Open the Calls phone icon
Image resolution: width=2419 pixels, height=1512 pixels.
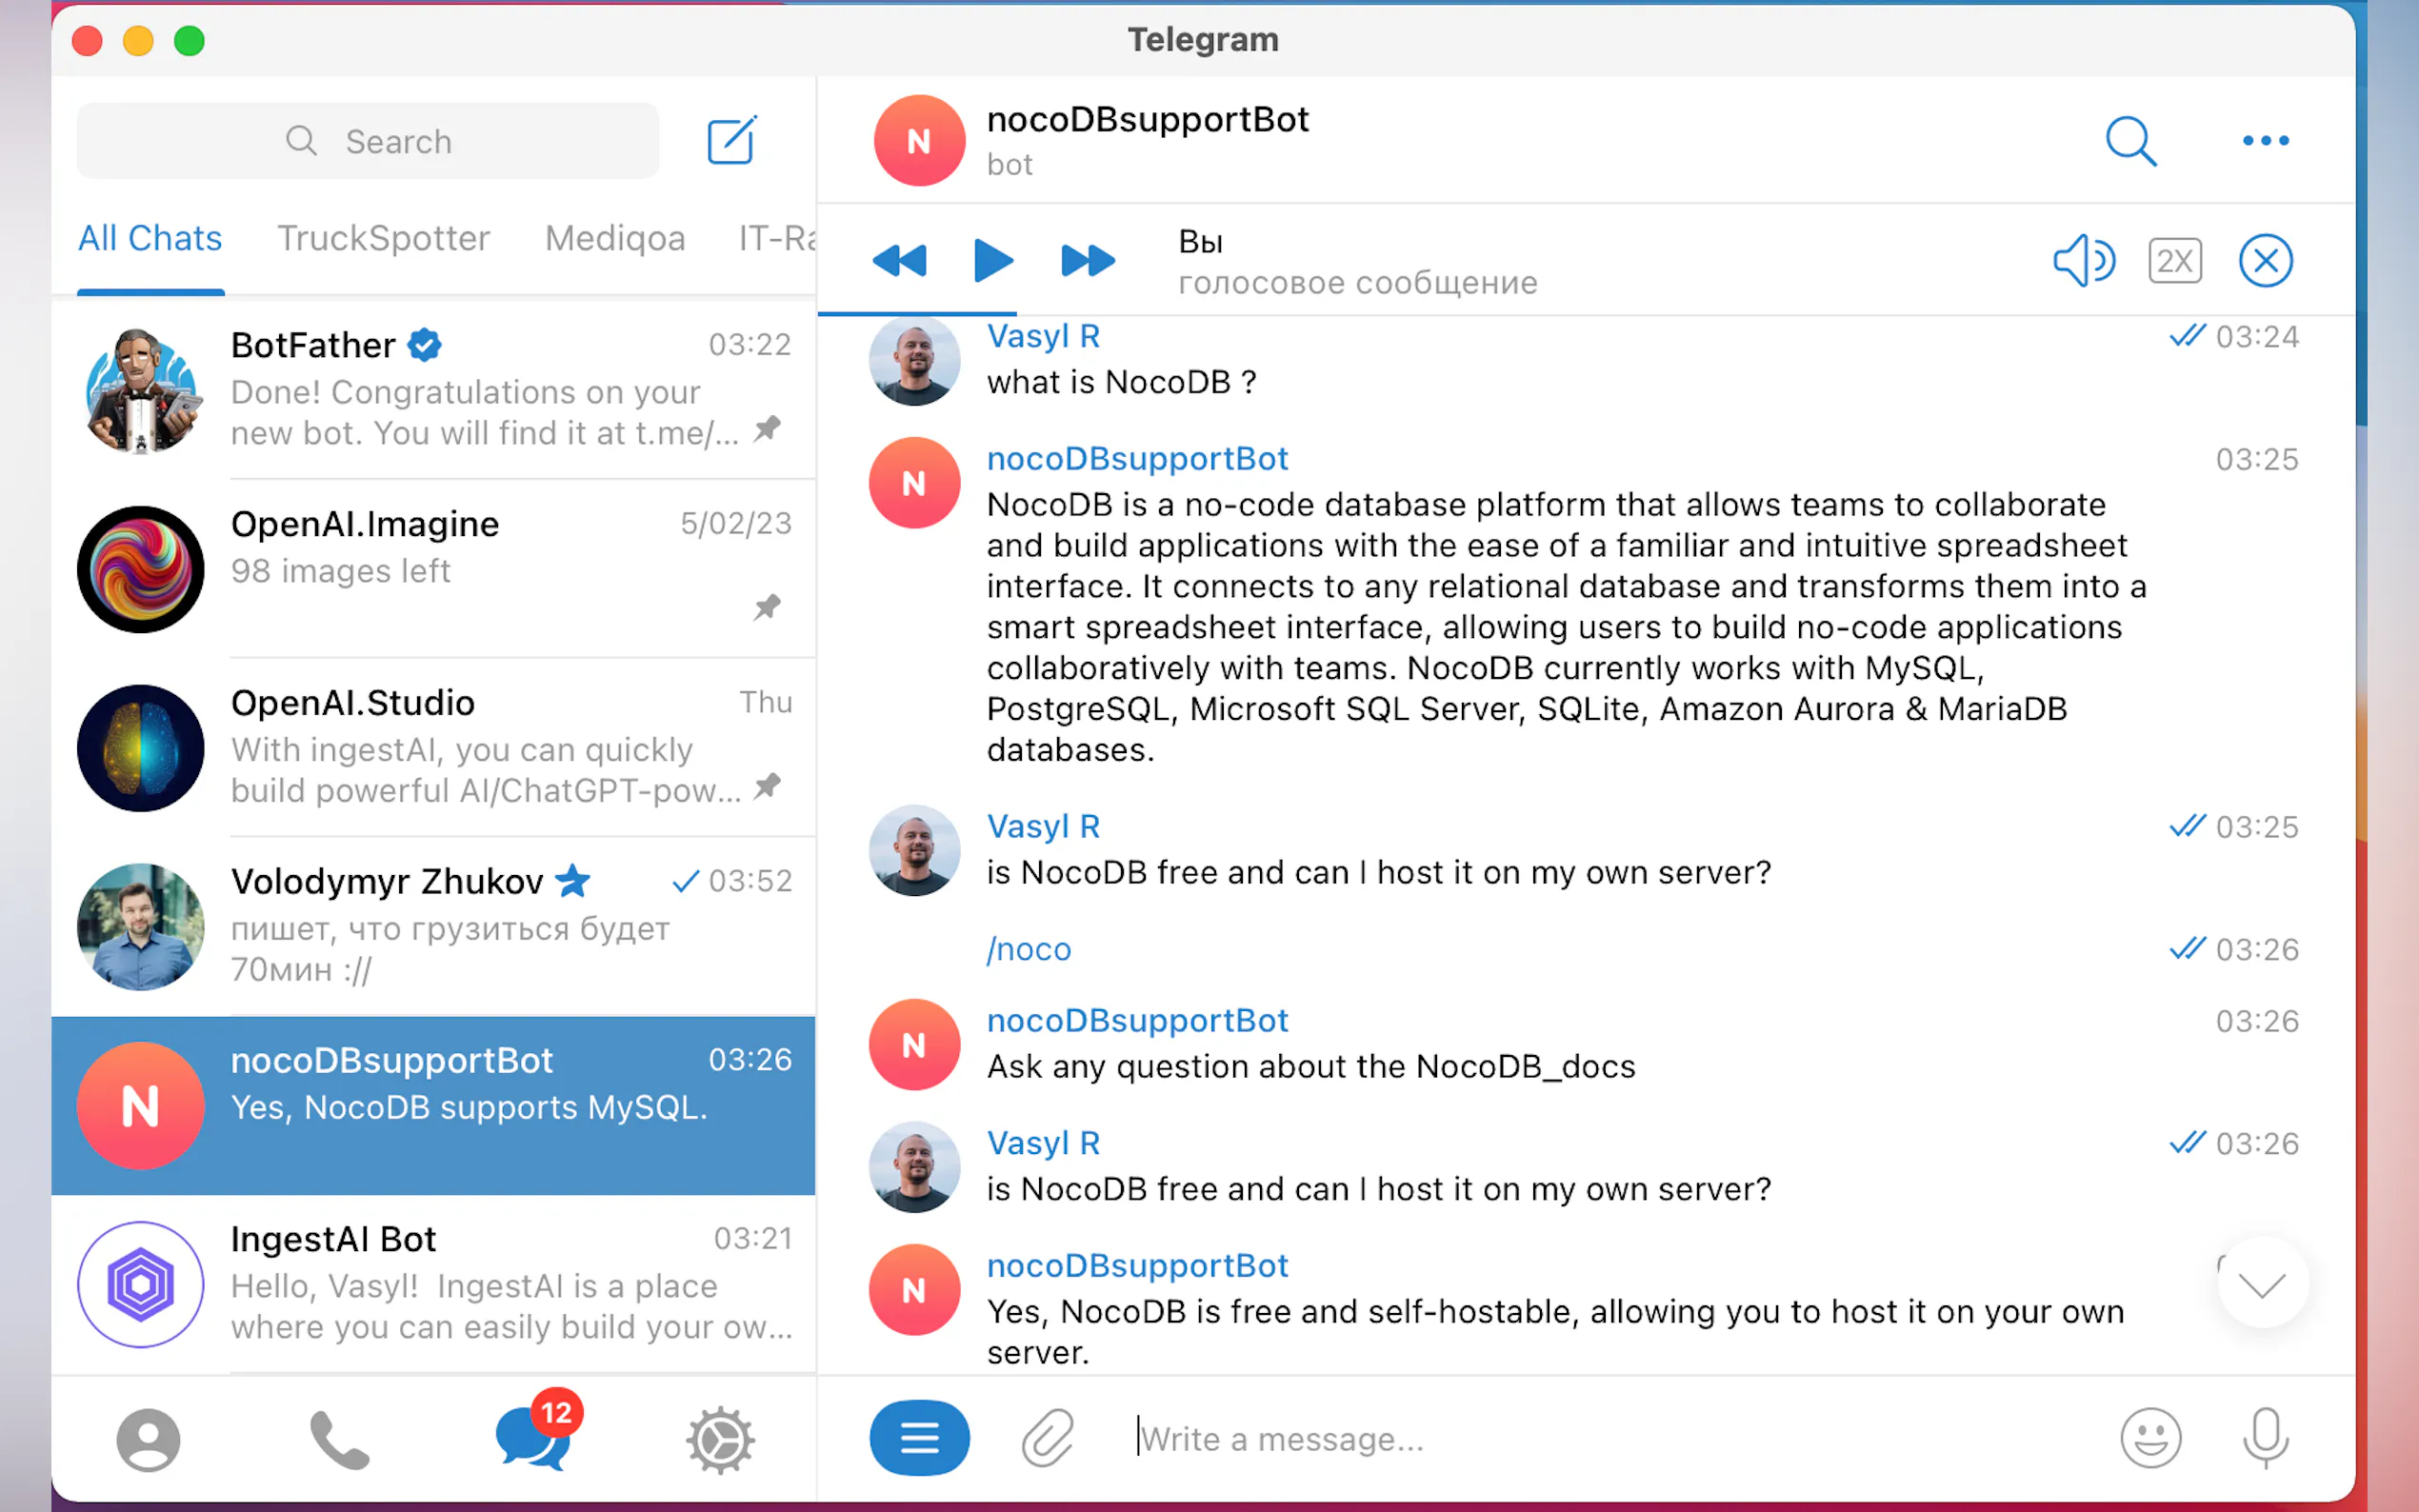point(339,1440)
